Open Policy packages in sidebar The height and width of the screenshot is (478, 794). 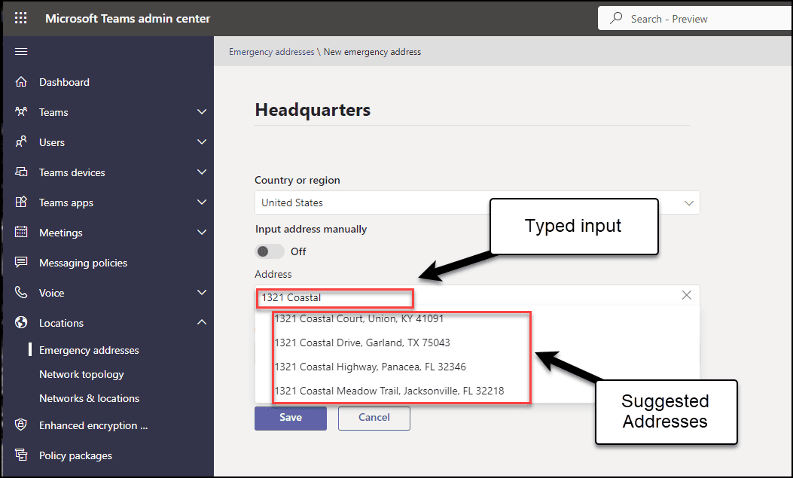(76, 456)
